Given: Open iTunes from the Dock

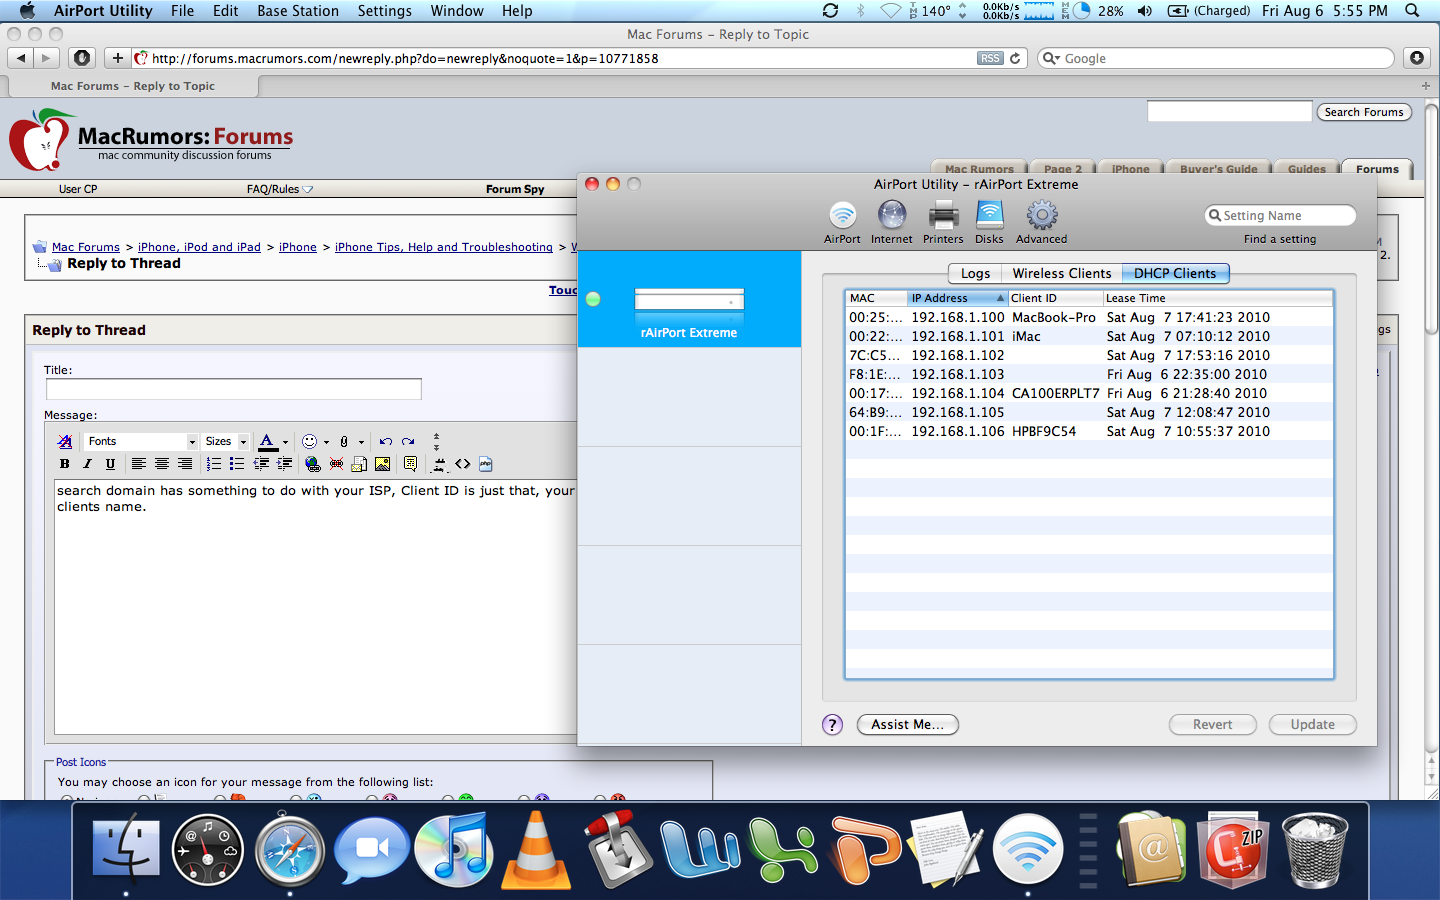Looking at the screenshot, I should tap(455, 850).
